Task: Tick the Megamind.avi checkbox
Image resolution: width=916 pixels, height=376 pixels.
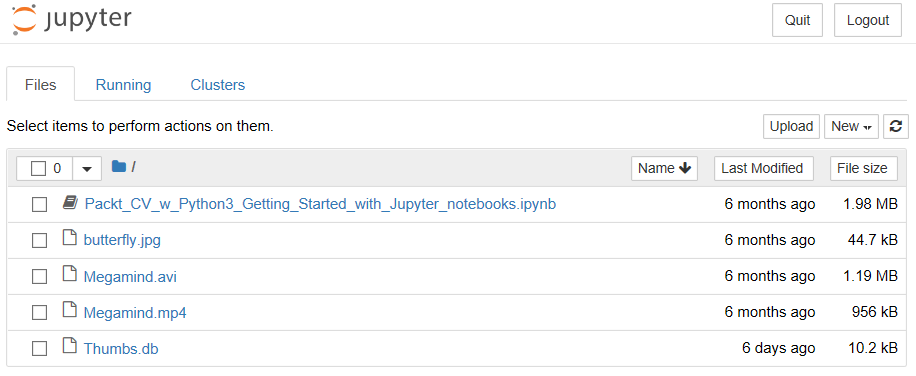Action: pos(39,277)
